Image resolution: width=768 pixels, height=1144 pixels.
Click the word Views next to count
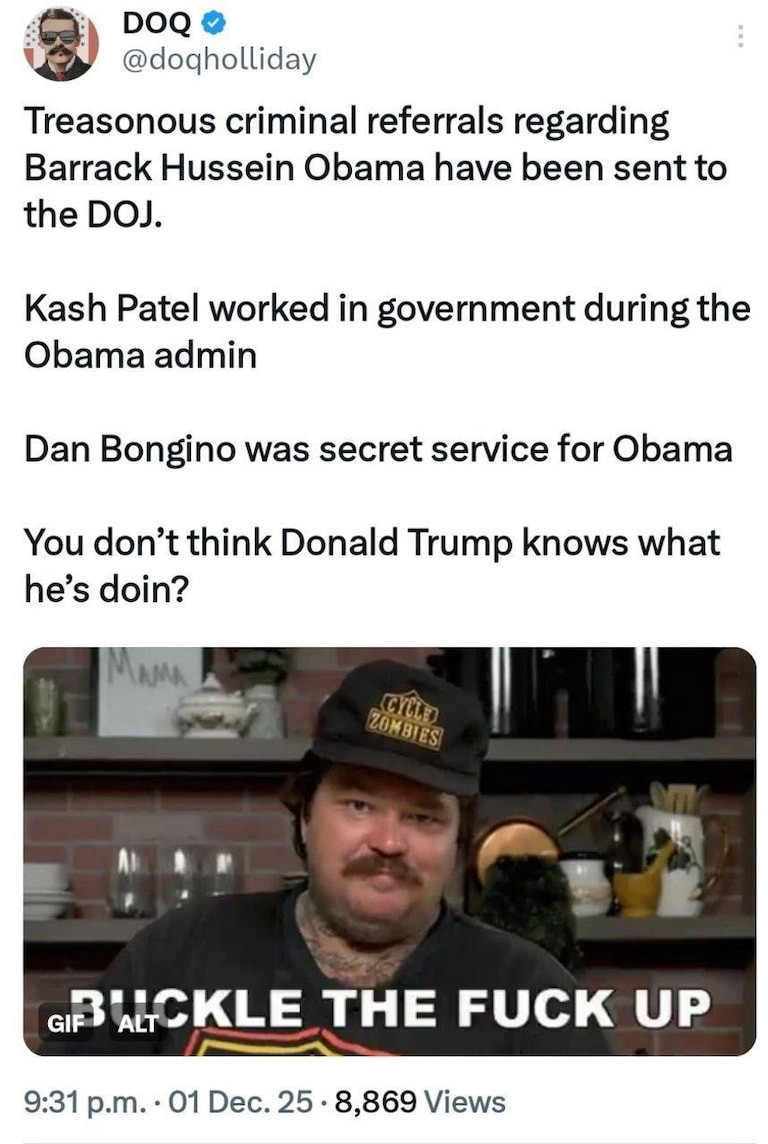click(465, 1102)
